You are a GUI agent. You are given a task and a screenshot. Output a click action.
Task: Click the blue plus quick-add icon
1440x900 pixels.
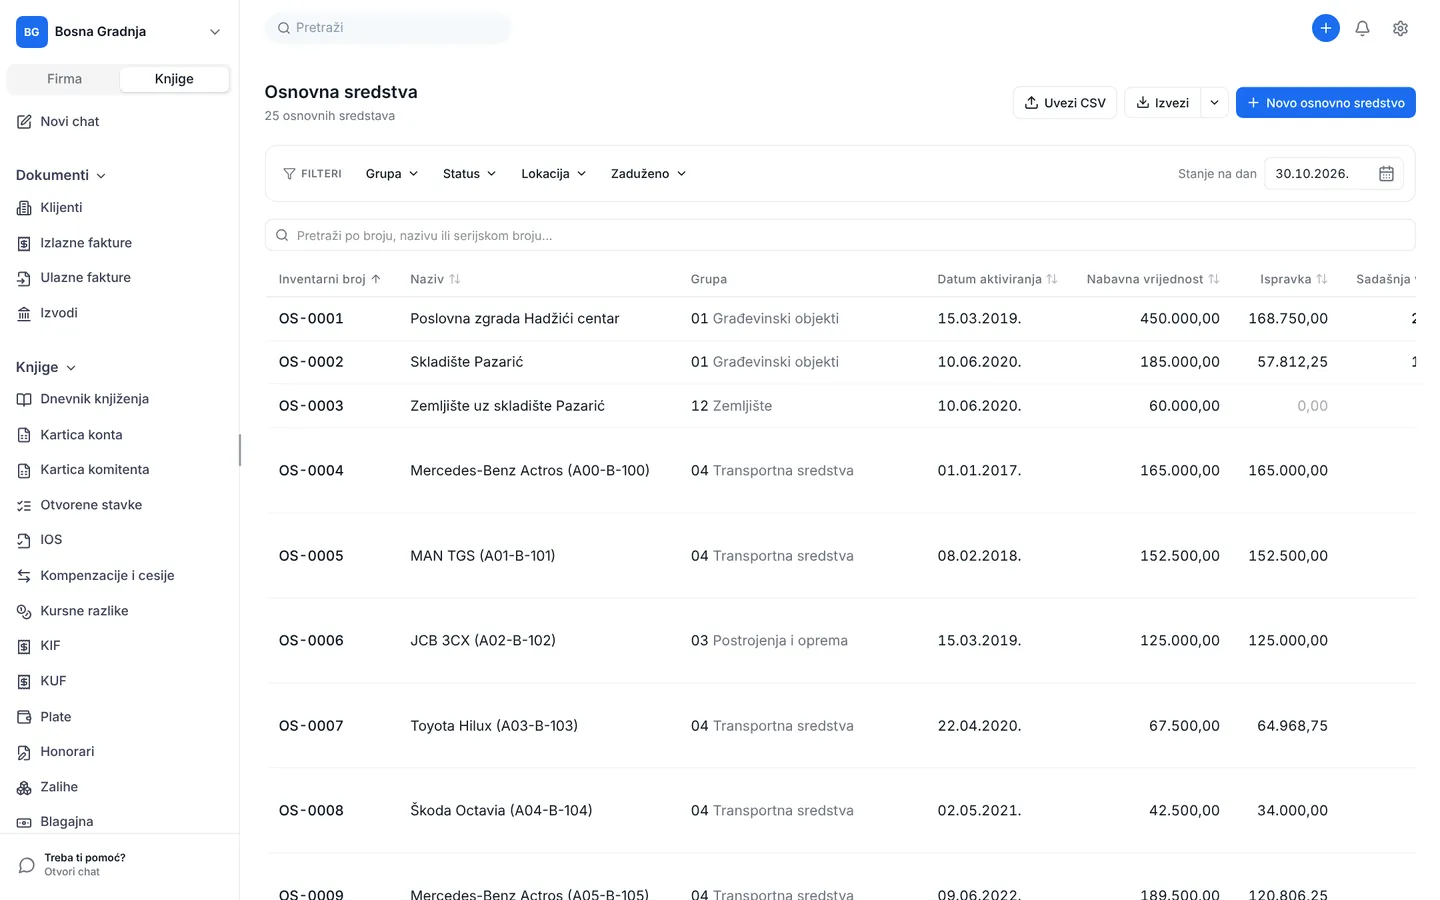(x=1325, y=28)
